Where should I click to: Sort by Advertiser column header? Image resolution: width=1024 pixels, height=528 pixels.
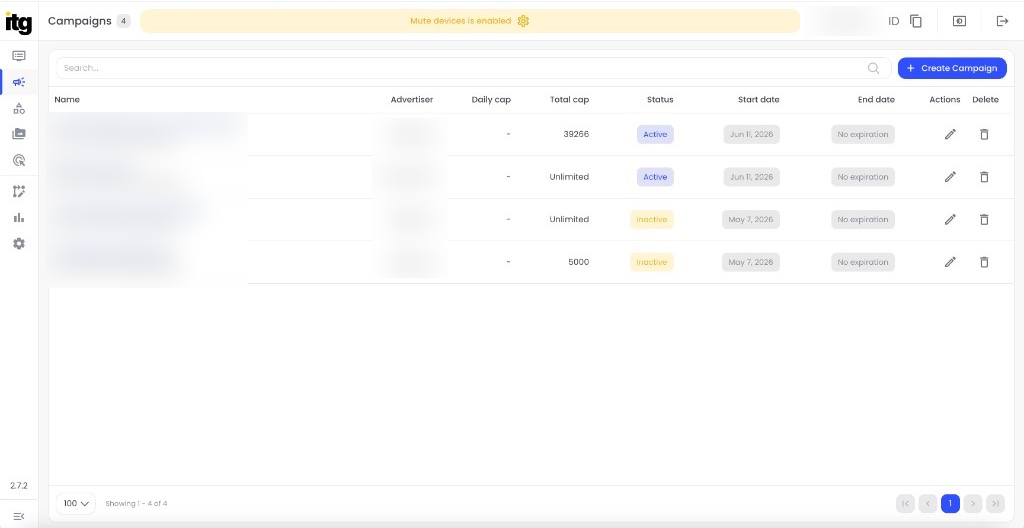pos(411,100)
